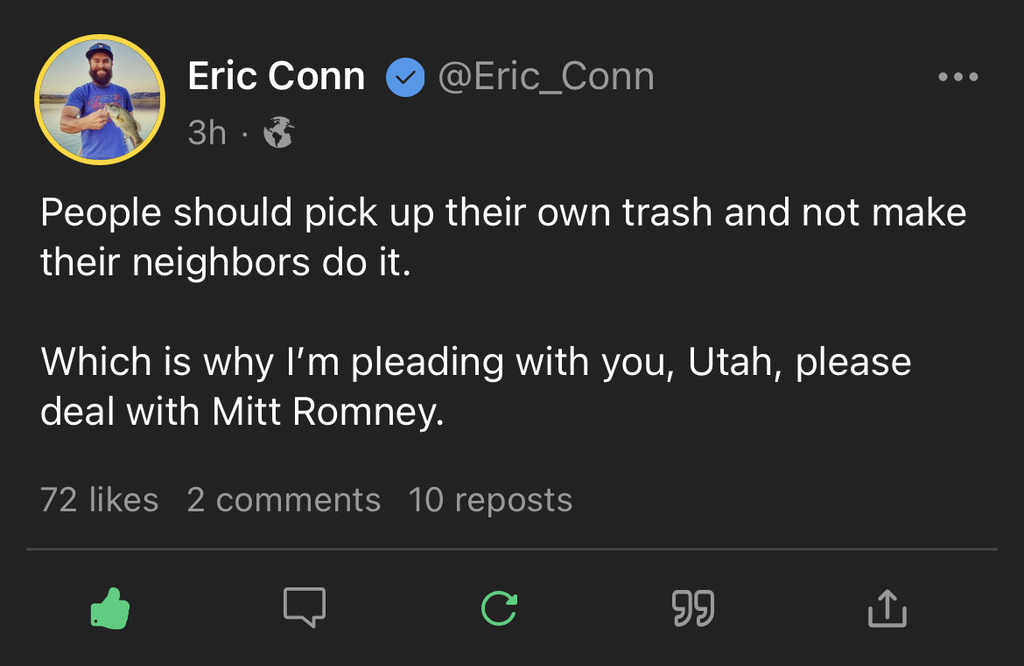The image size is (1024, 666).
Task: View the 72 likes list
Action: 99,500
